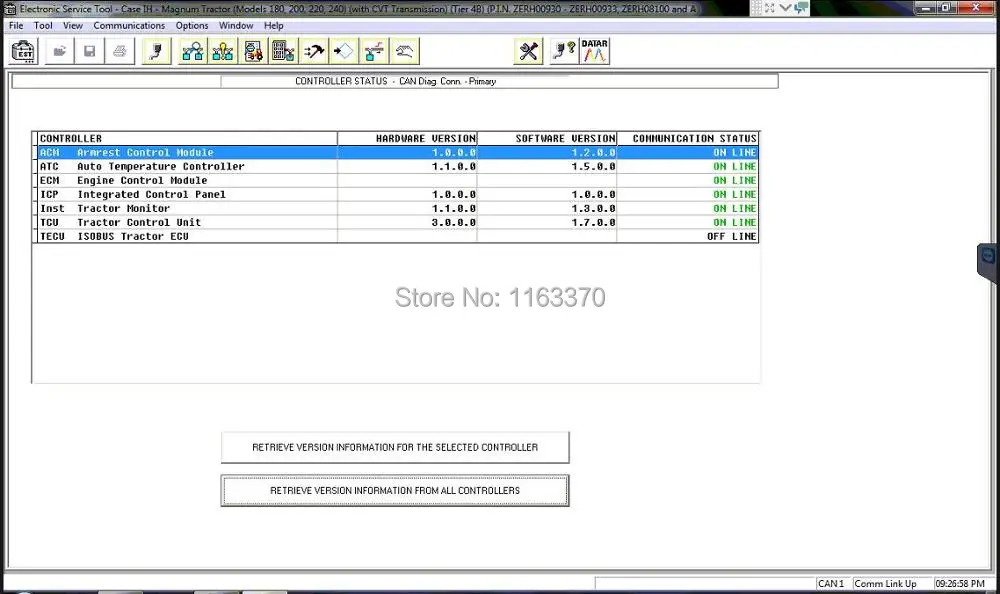Click the DATAR toolbar icon
Viewport: 1000px width, 594px height.
coord(594,52)
